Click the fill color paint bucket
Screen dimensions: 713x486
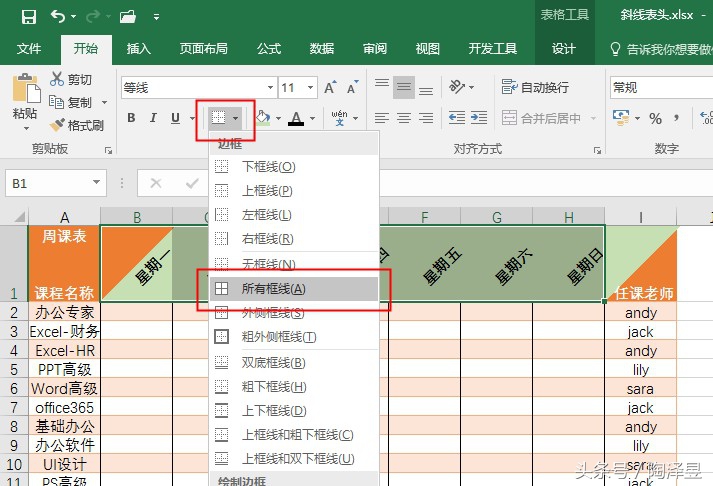click(x=262, y=118)
